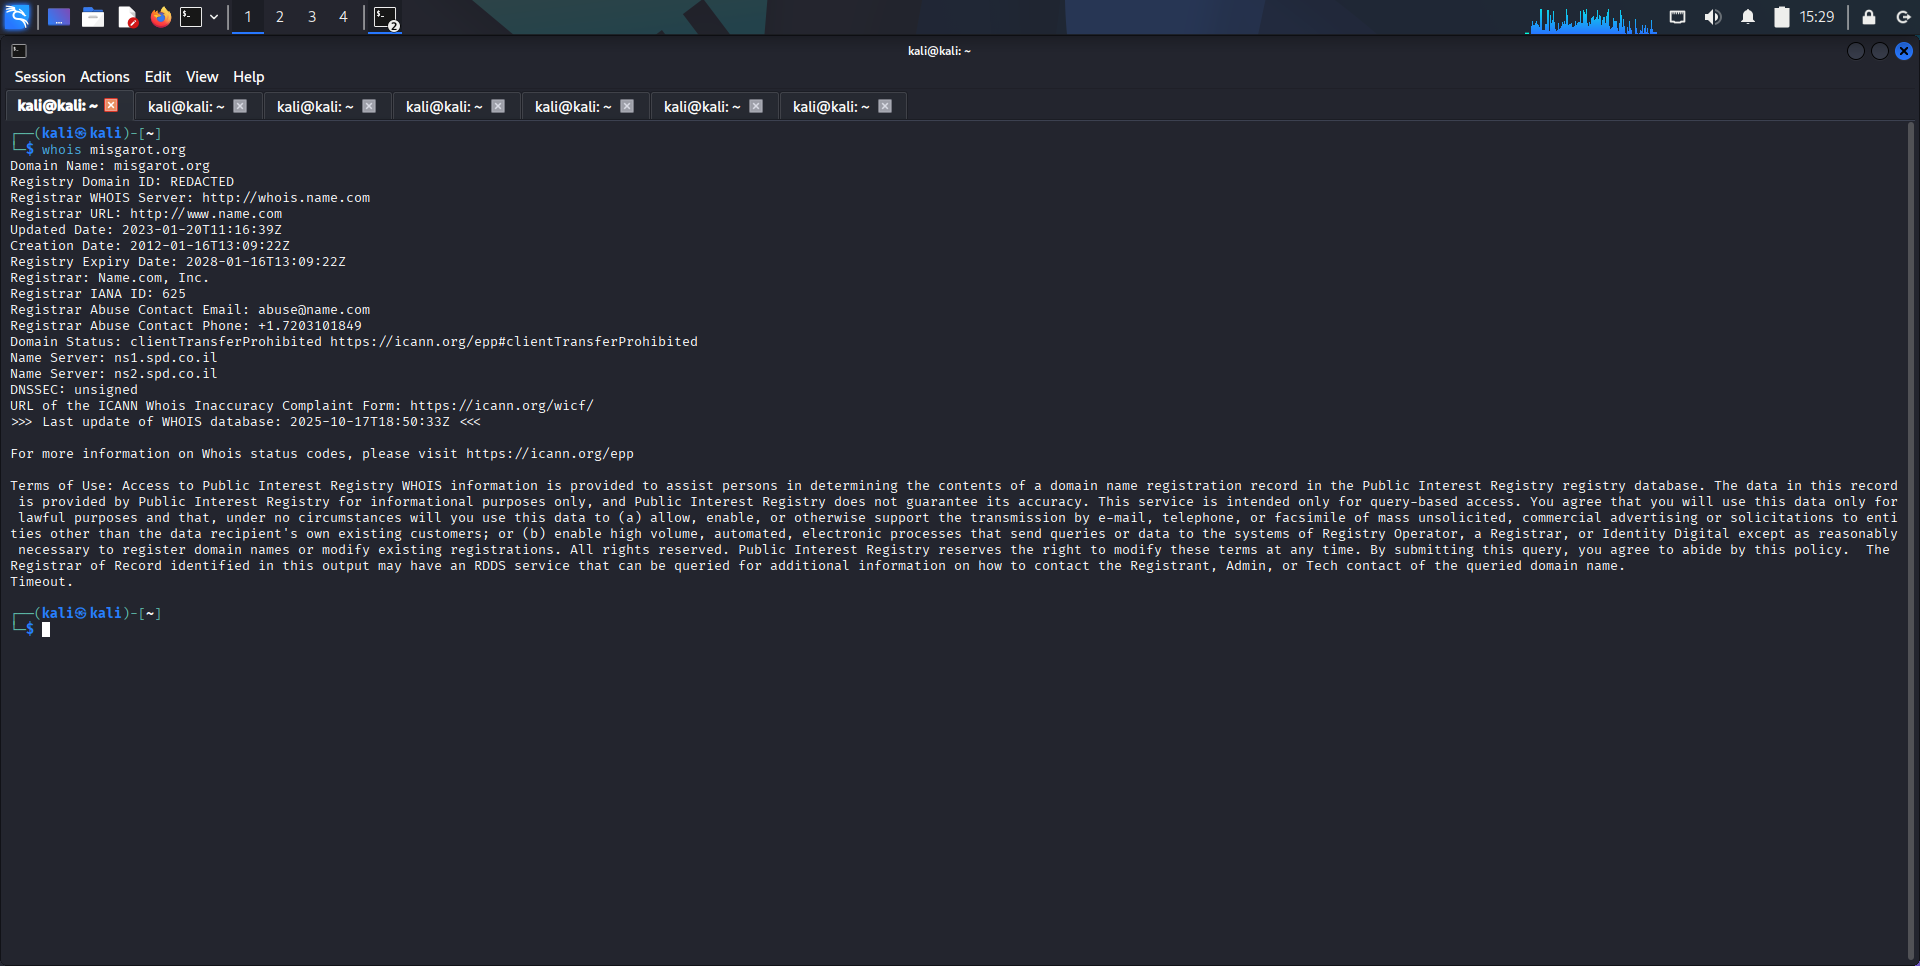
Task: Launch Firefox from the top panel
Action: point(161,17)
